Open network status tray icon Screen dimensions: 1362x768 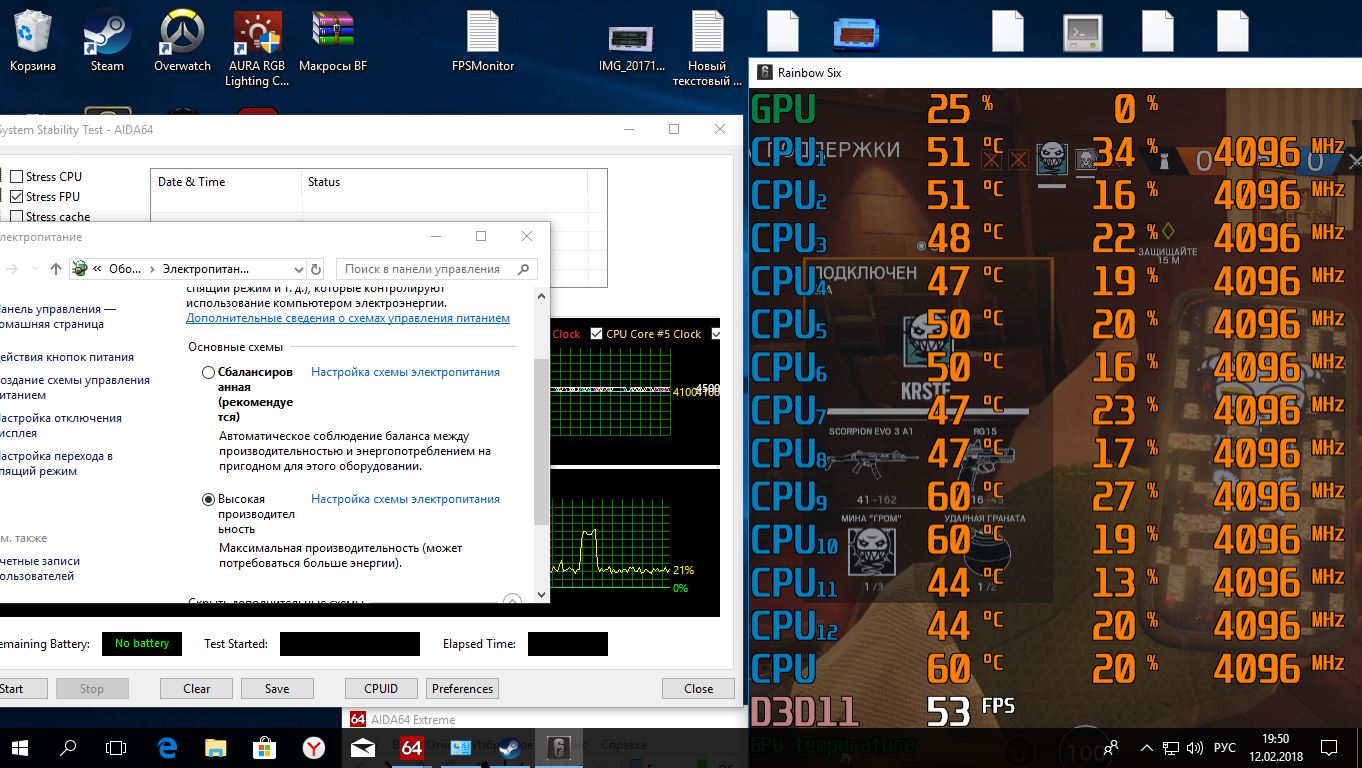[1169, 747]
